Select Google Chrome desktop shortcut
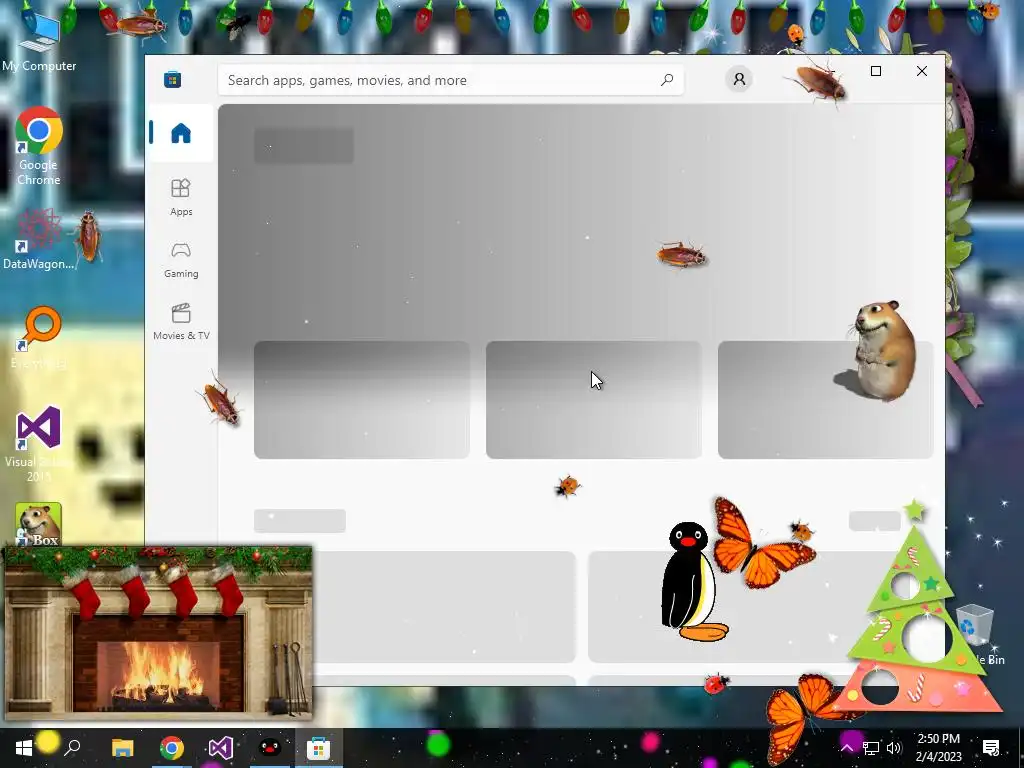The height and width of the screenshot is (768, 1024). 39,146
